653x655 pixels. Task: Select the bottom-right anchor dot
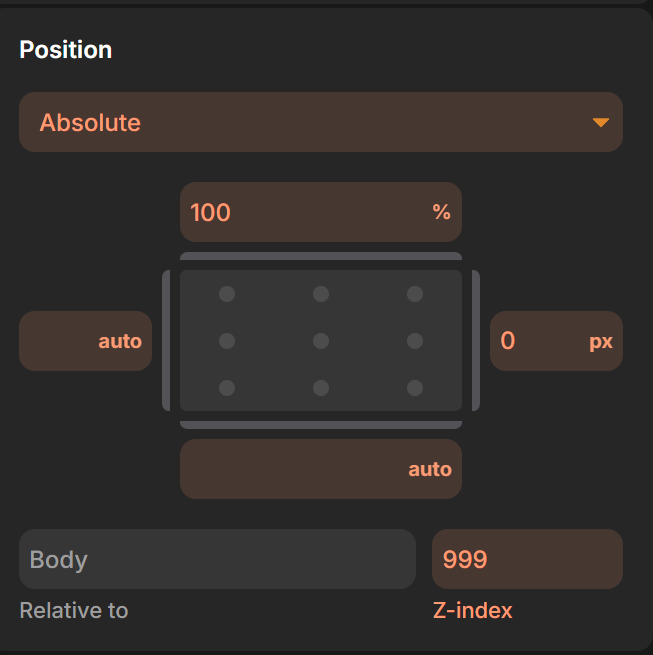pos(415,388)
